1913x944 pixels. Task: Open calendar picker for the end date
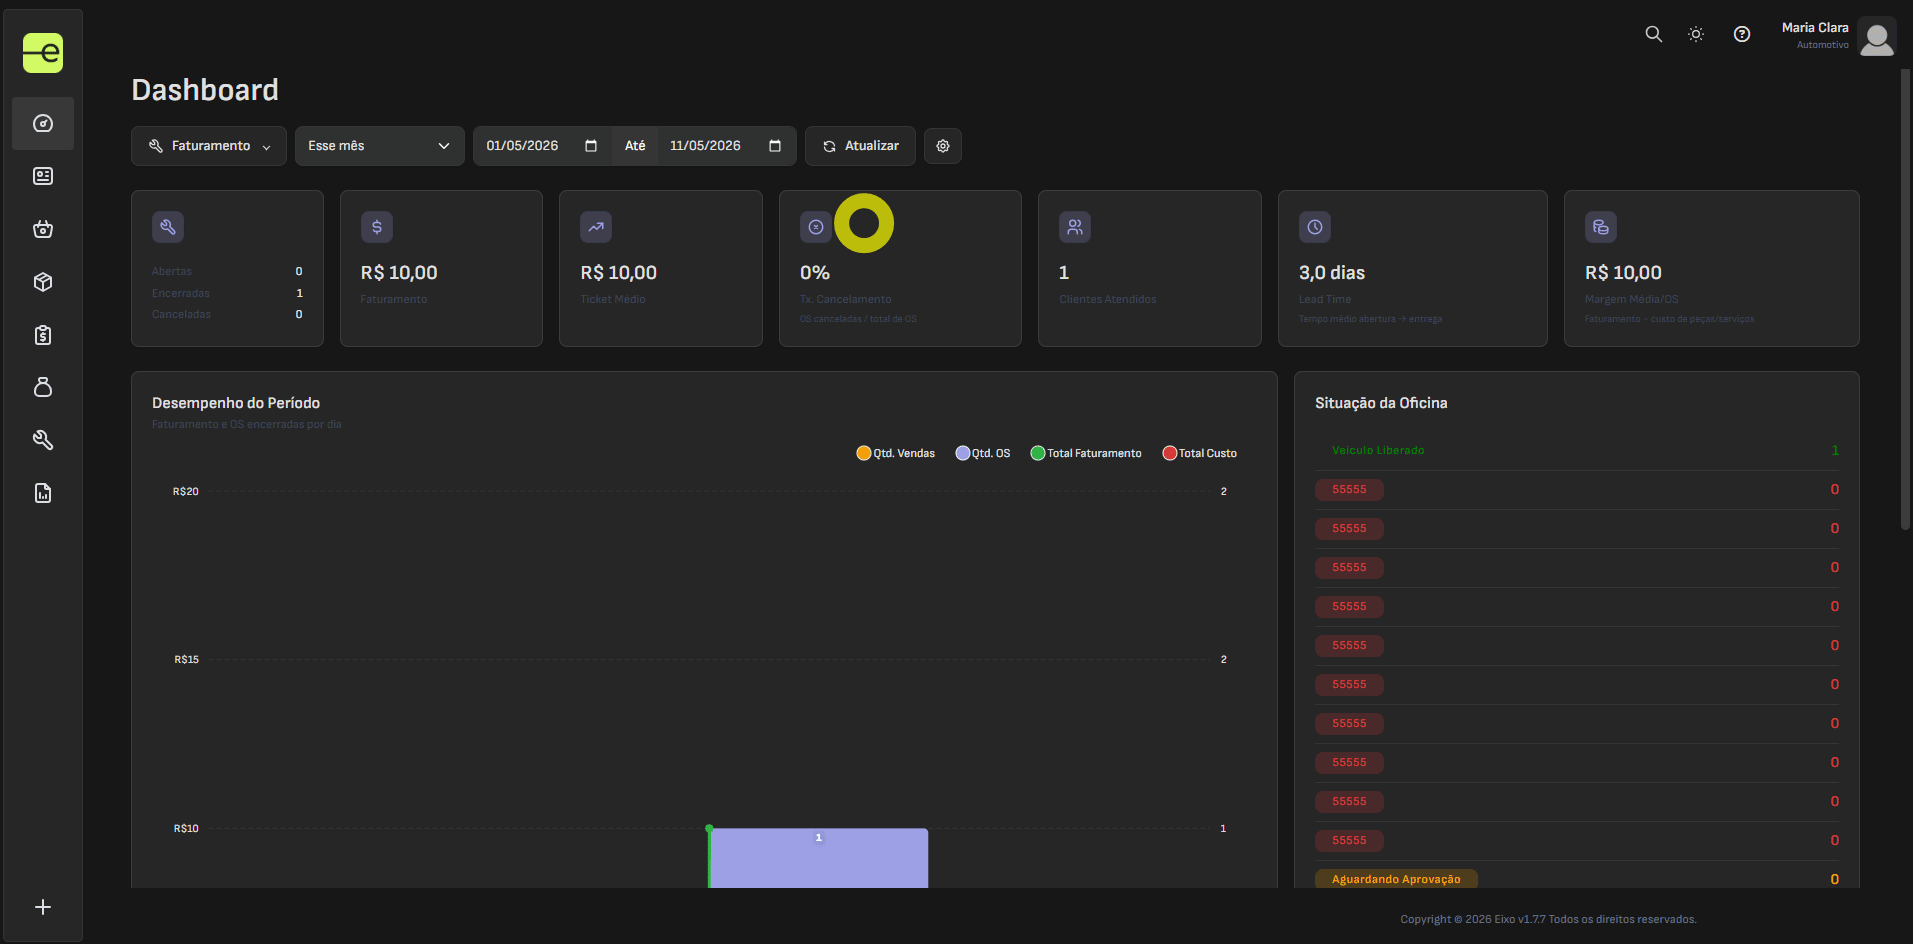775,146
